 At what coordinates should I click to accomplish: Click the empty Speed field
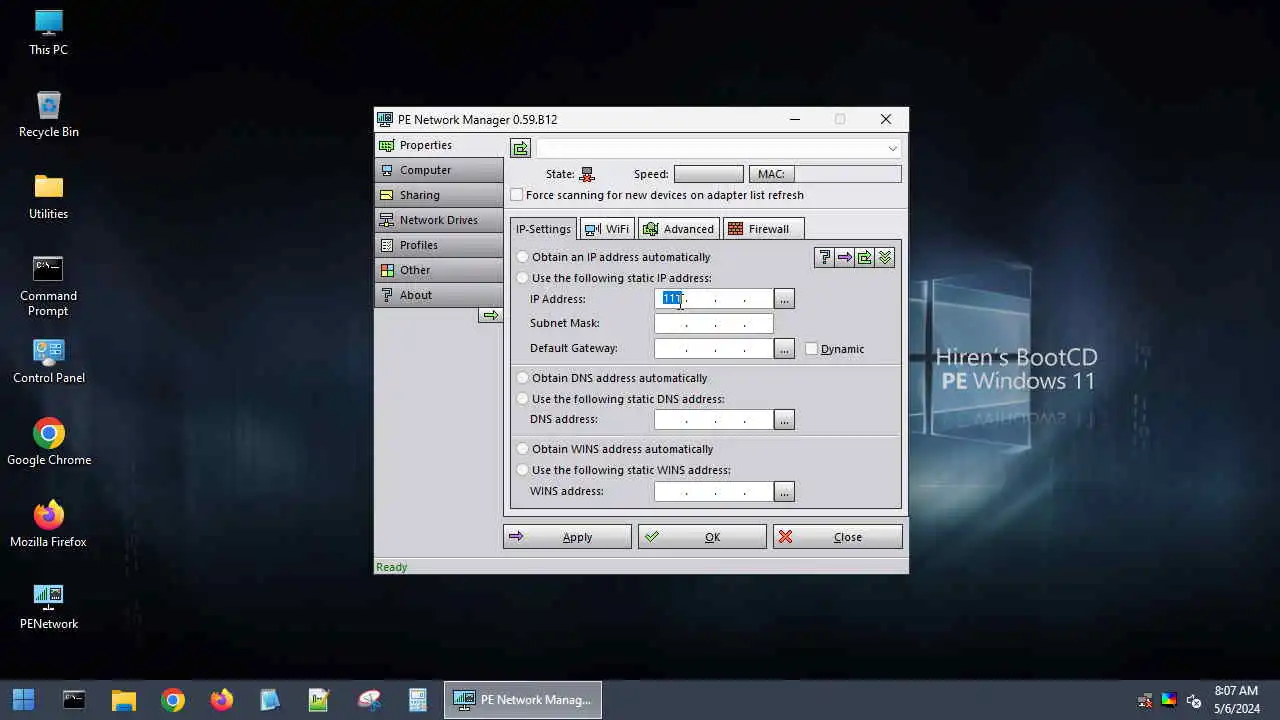coord(708,174)
